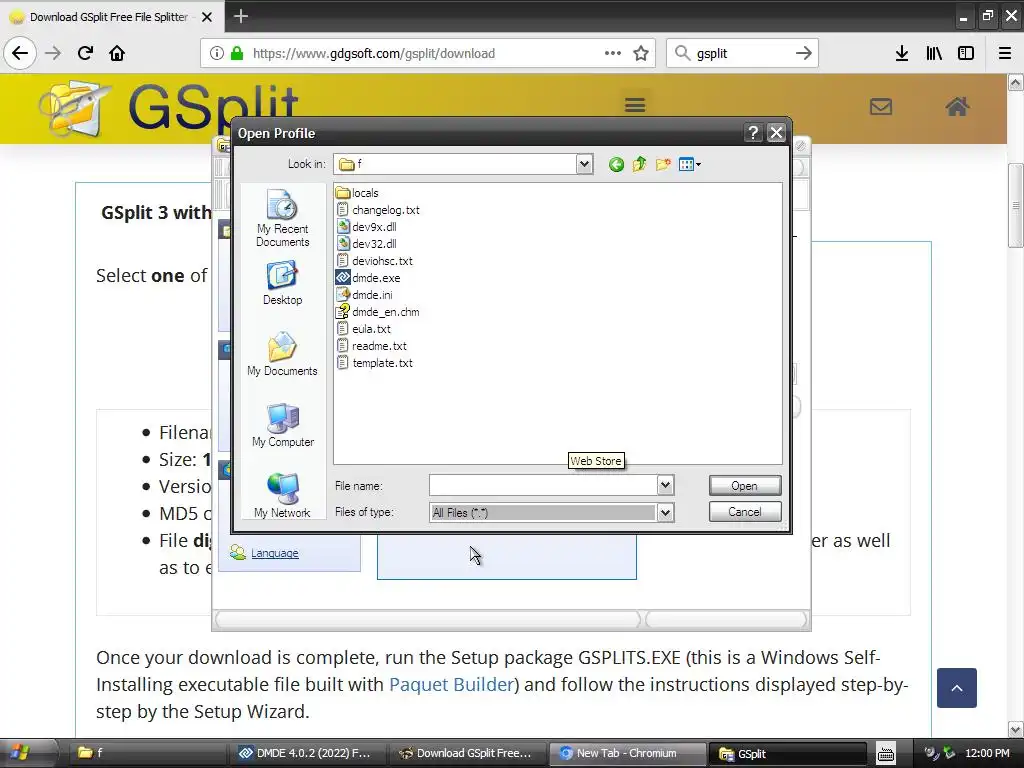1024x768 pixels.
Task: Select readme.txt file
Action: 372,345
